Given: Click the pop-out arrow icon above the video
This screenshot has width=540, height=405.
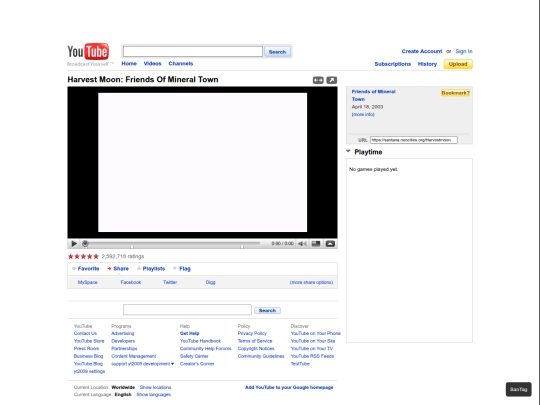Looking at the screenshot, I should tap(331, 80).
